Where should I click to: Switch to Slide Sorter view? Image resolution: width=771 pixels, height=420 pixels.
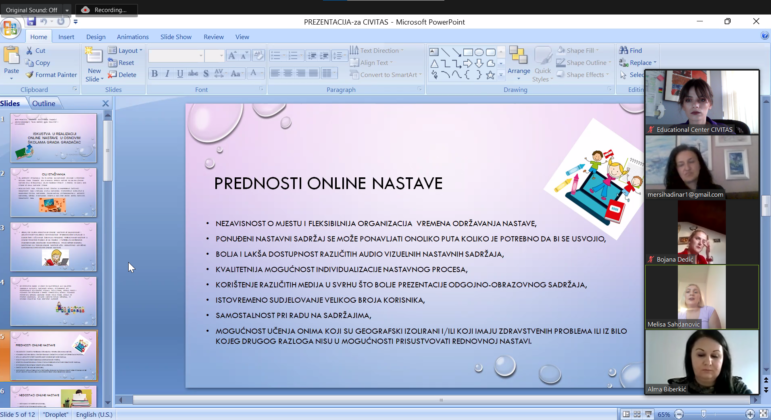[637, 415]
